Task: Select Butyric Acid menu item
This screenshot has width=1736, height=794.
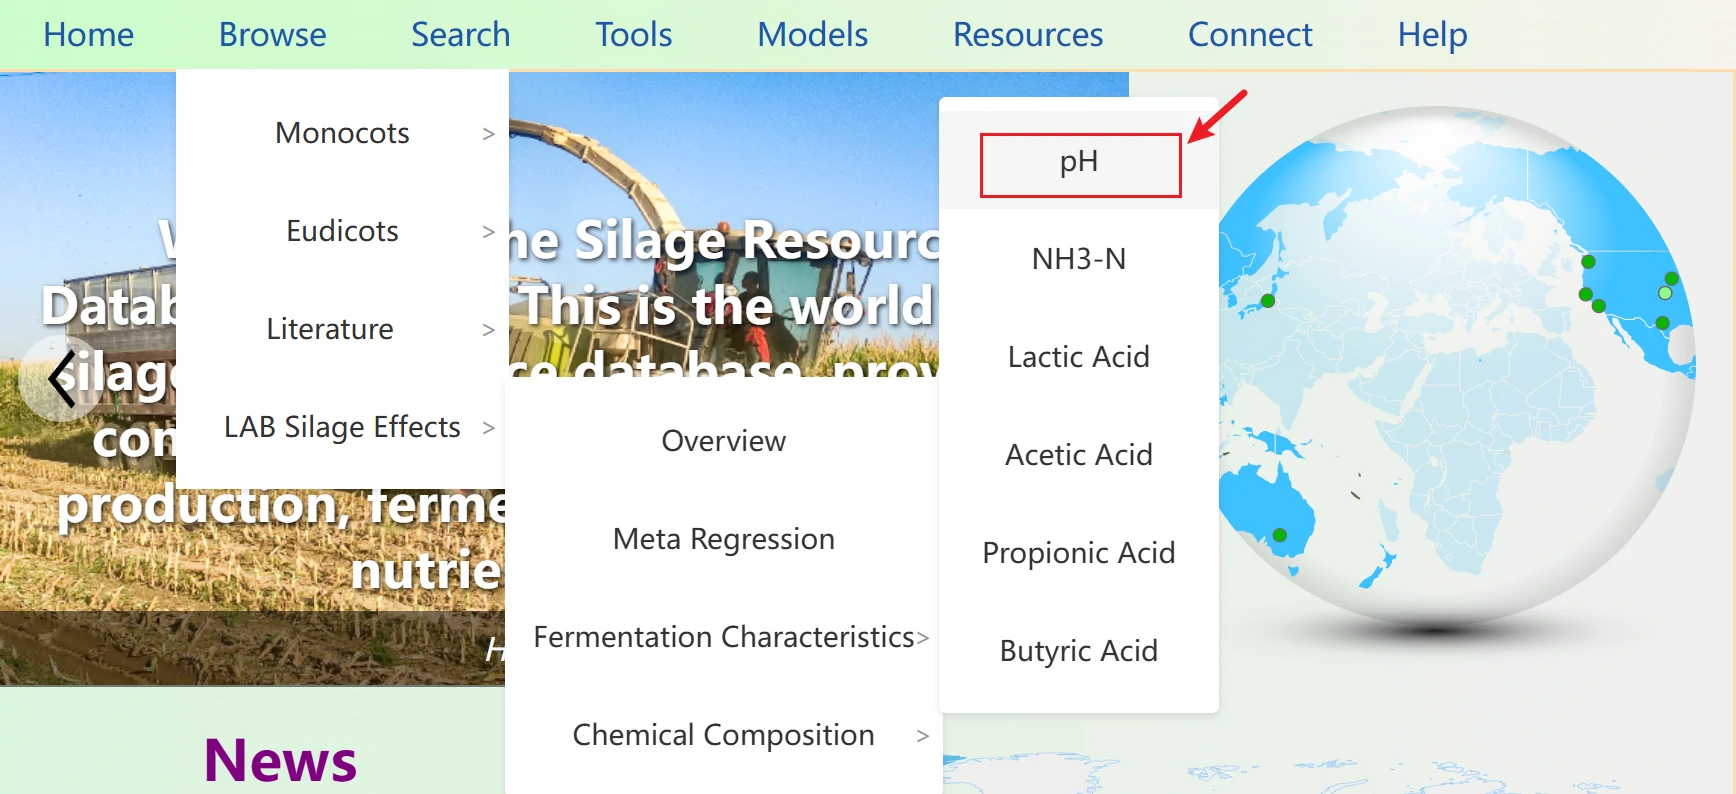Action: point(1078,652)
